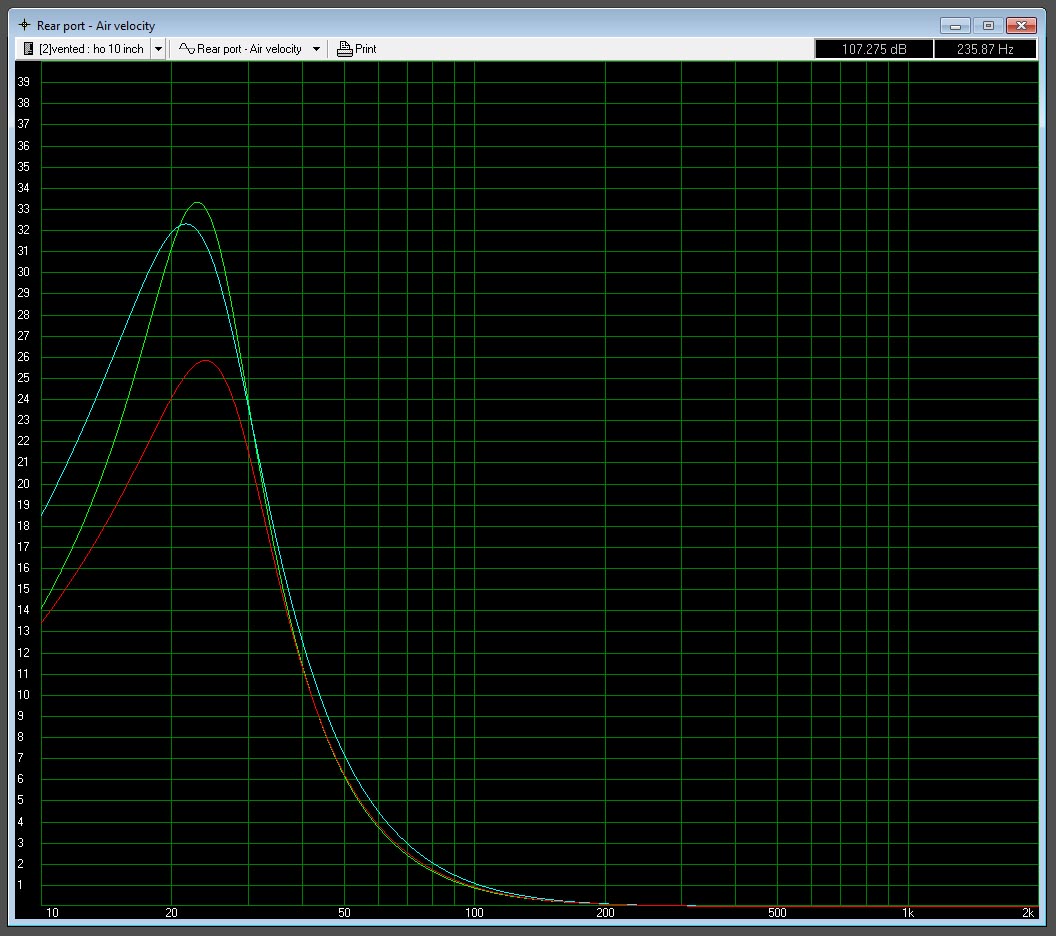Click the speaker box icon beside the project name

coord(28,48)
